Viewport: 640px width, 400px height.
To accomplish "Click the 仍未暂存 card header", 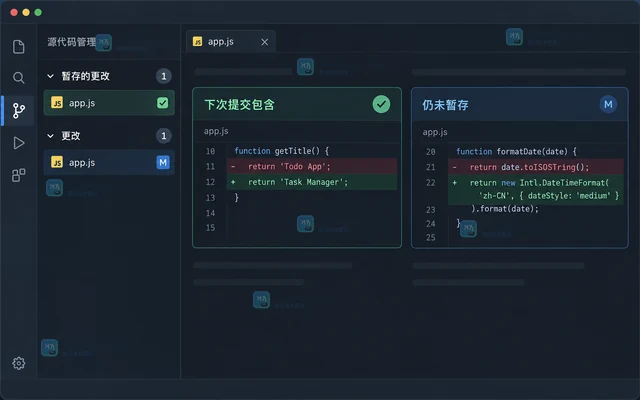I will click(x=520, y=104).
